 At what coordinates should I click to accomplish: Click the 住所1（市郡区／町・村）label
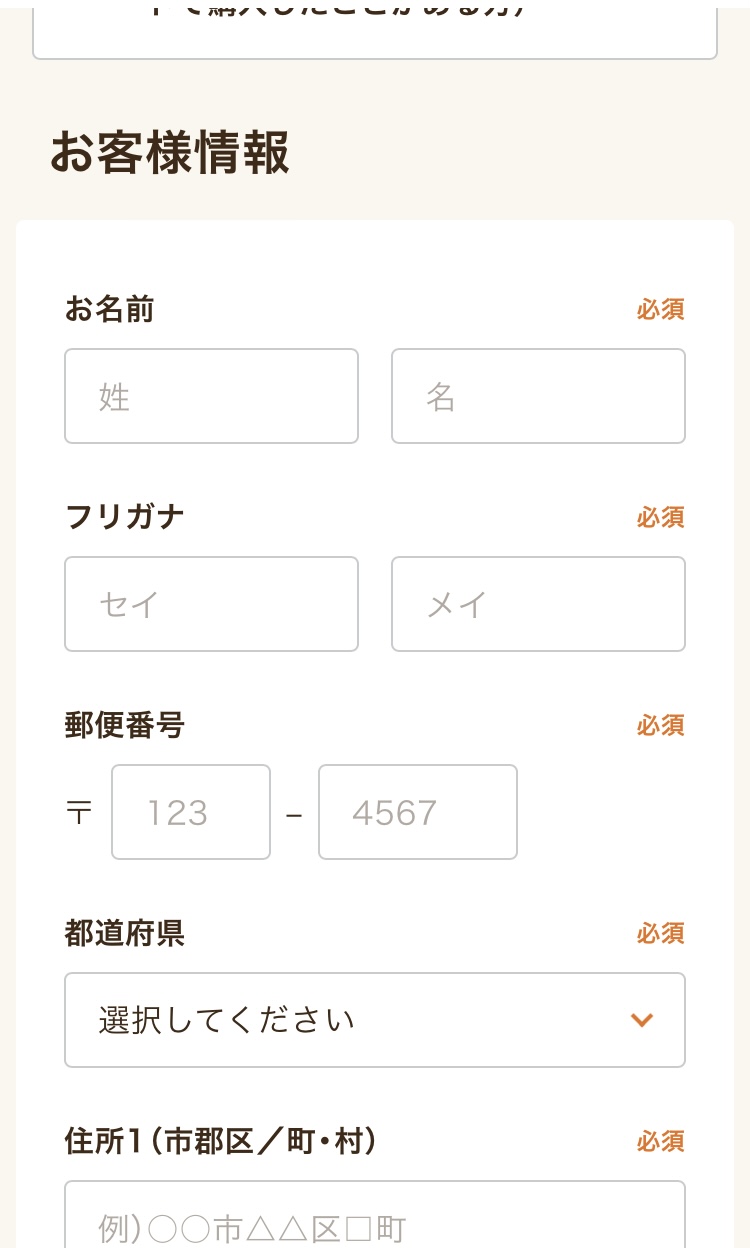point(221,1141)
